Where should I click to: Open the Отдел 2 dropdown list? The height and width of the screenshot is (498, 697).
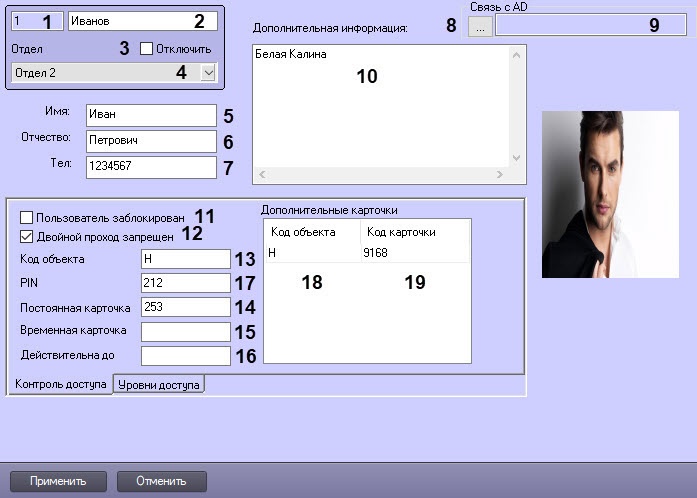point(208,72)
